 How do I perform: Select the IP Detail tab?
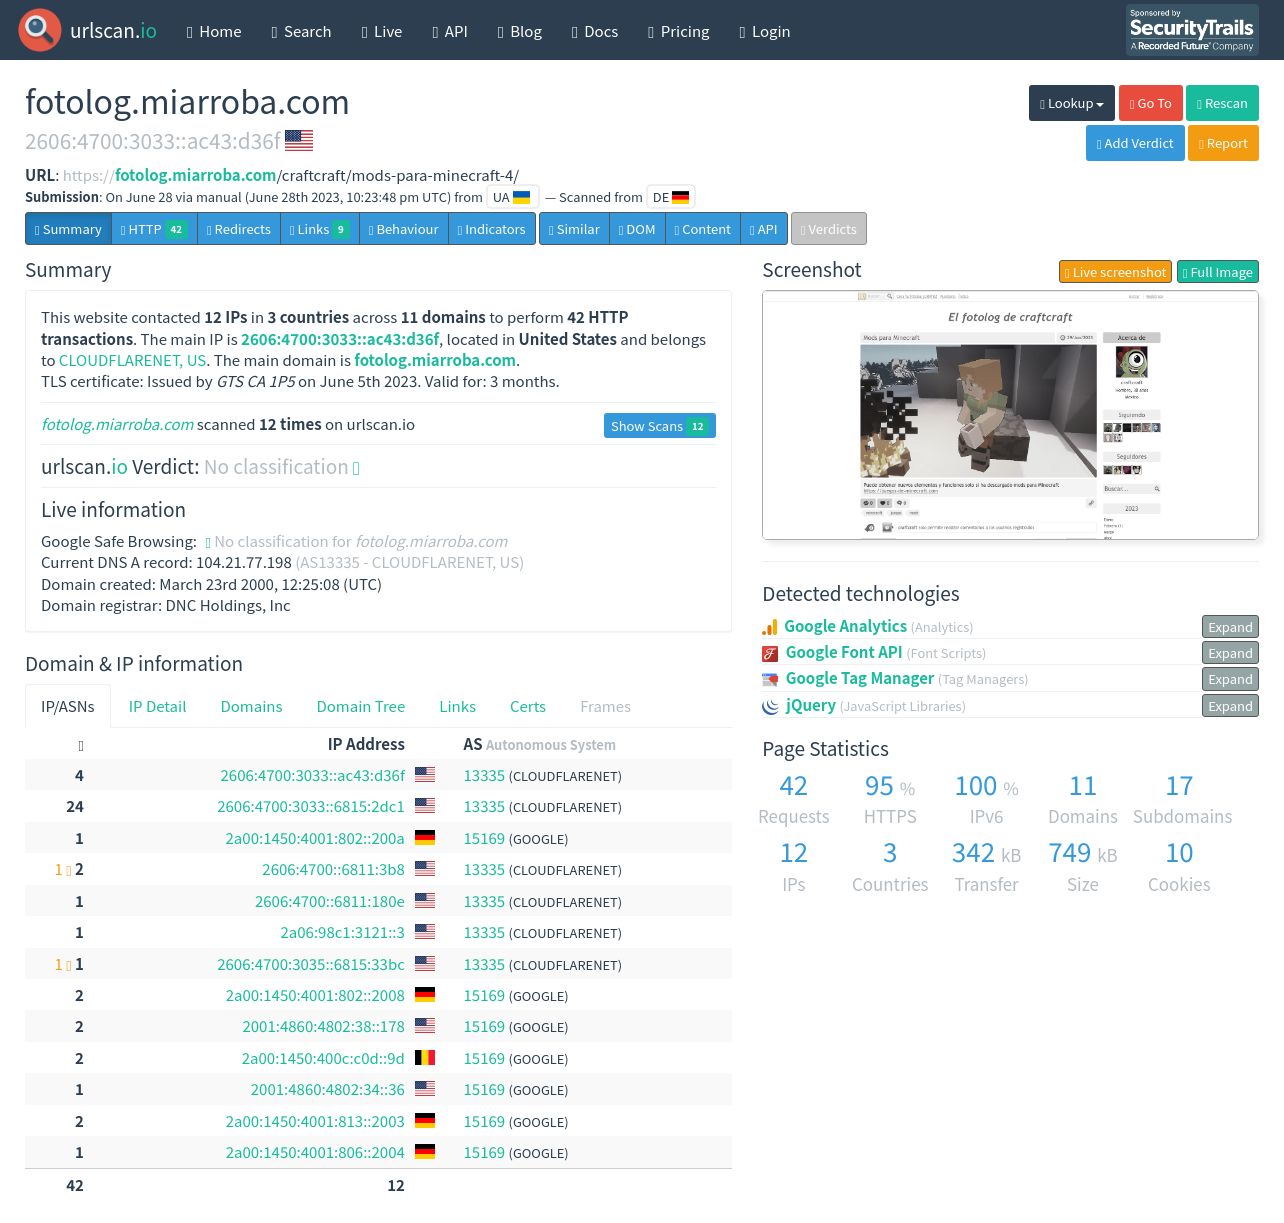157,706
